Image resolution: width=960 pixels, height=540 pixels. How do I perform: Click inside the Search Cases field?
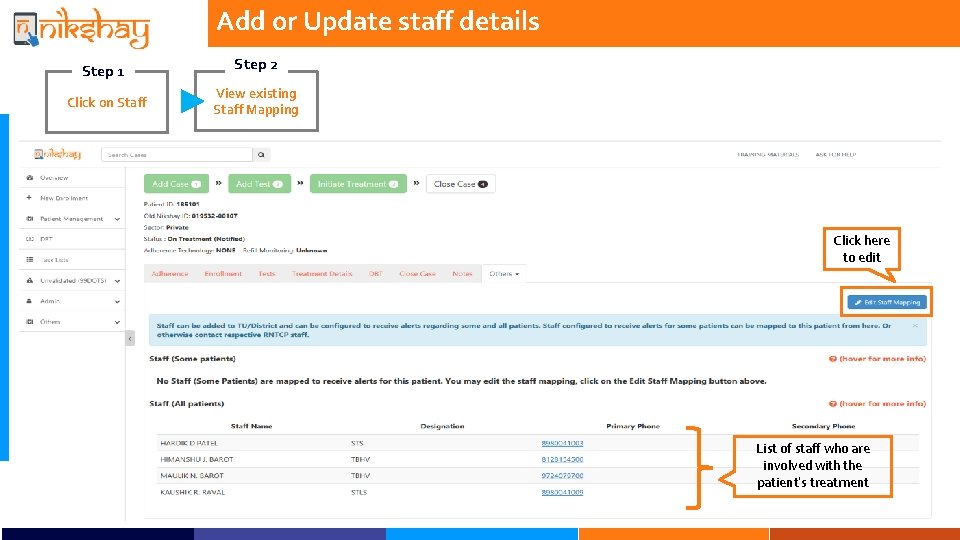point(177,155)
